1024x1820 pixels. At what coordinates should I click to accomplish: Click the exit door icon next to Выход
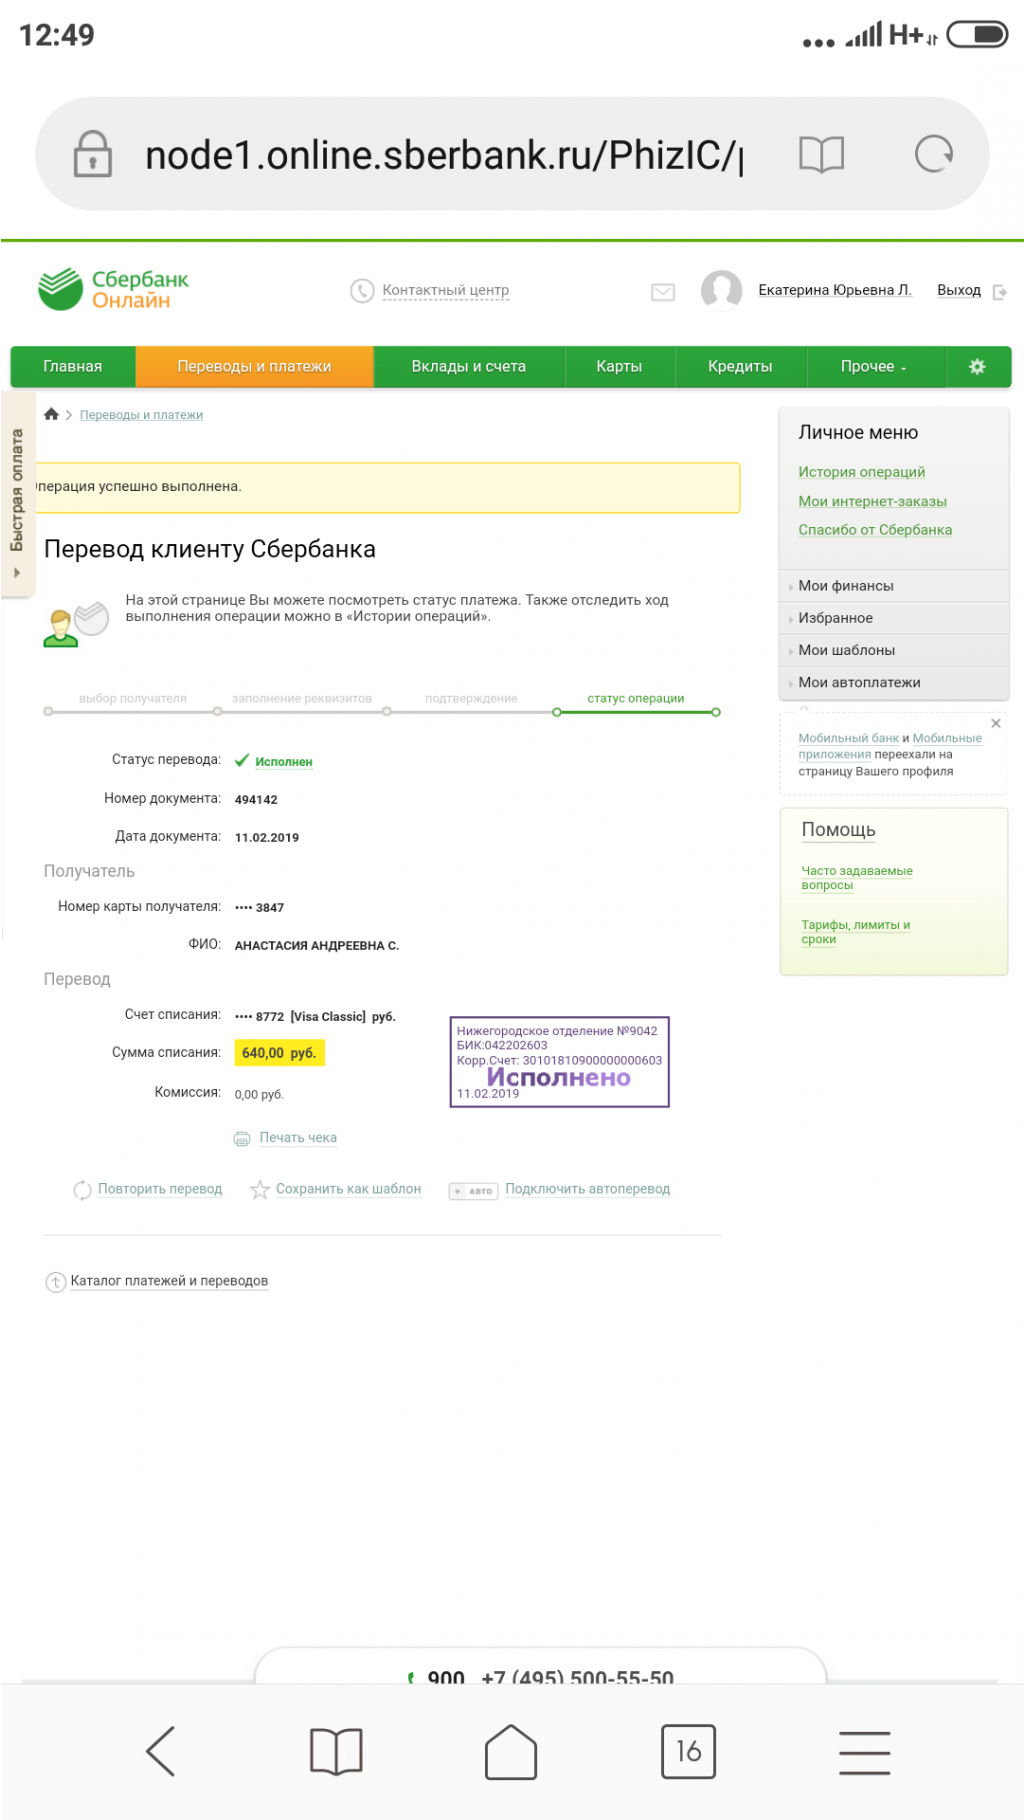(999, 292)
